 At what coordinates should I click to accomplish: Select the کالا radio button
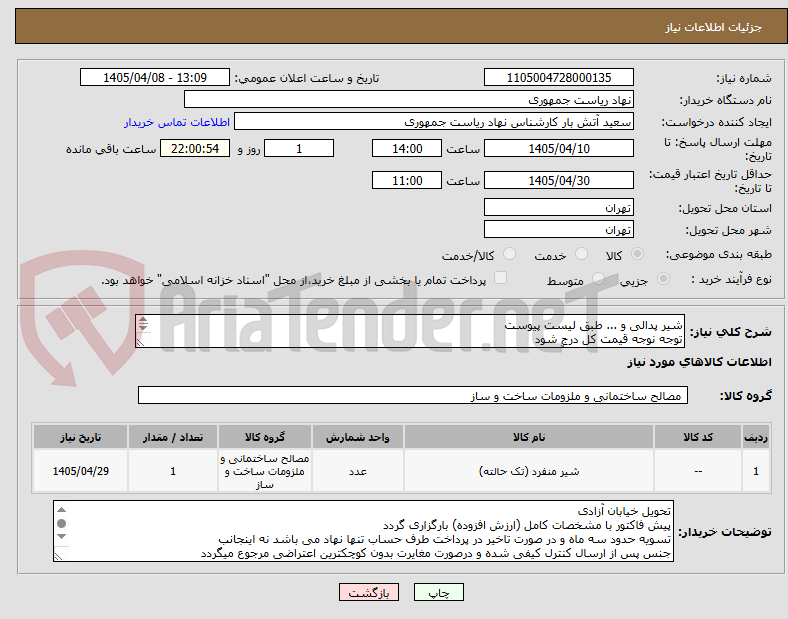point(637,254)
